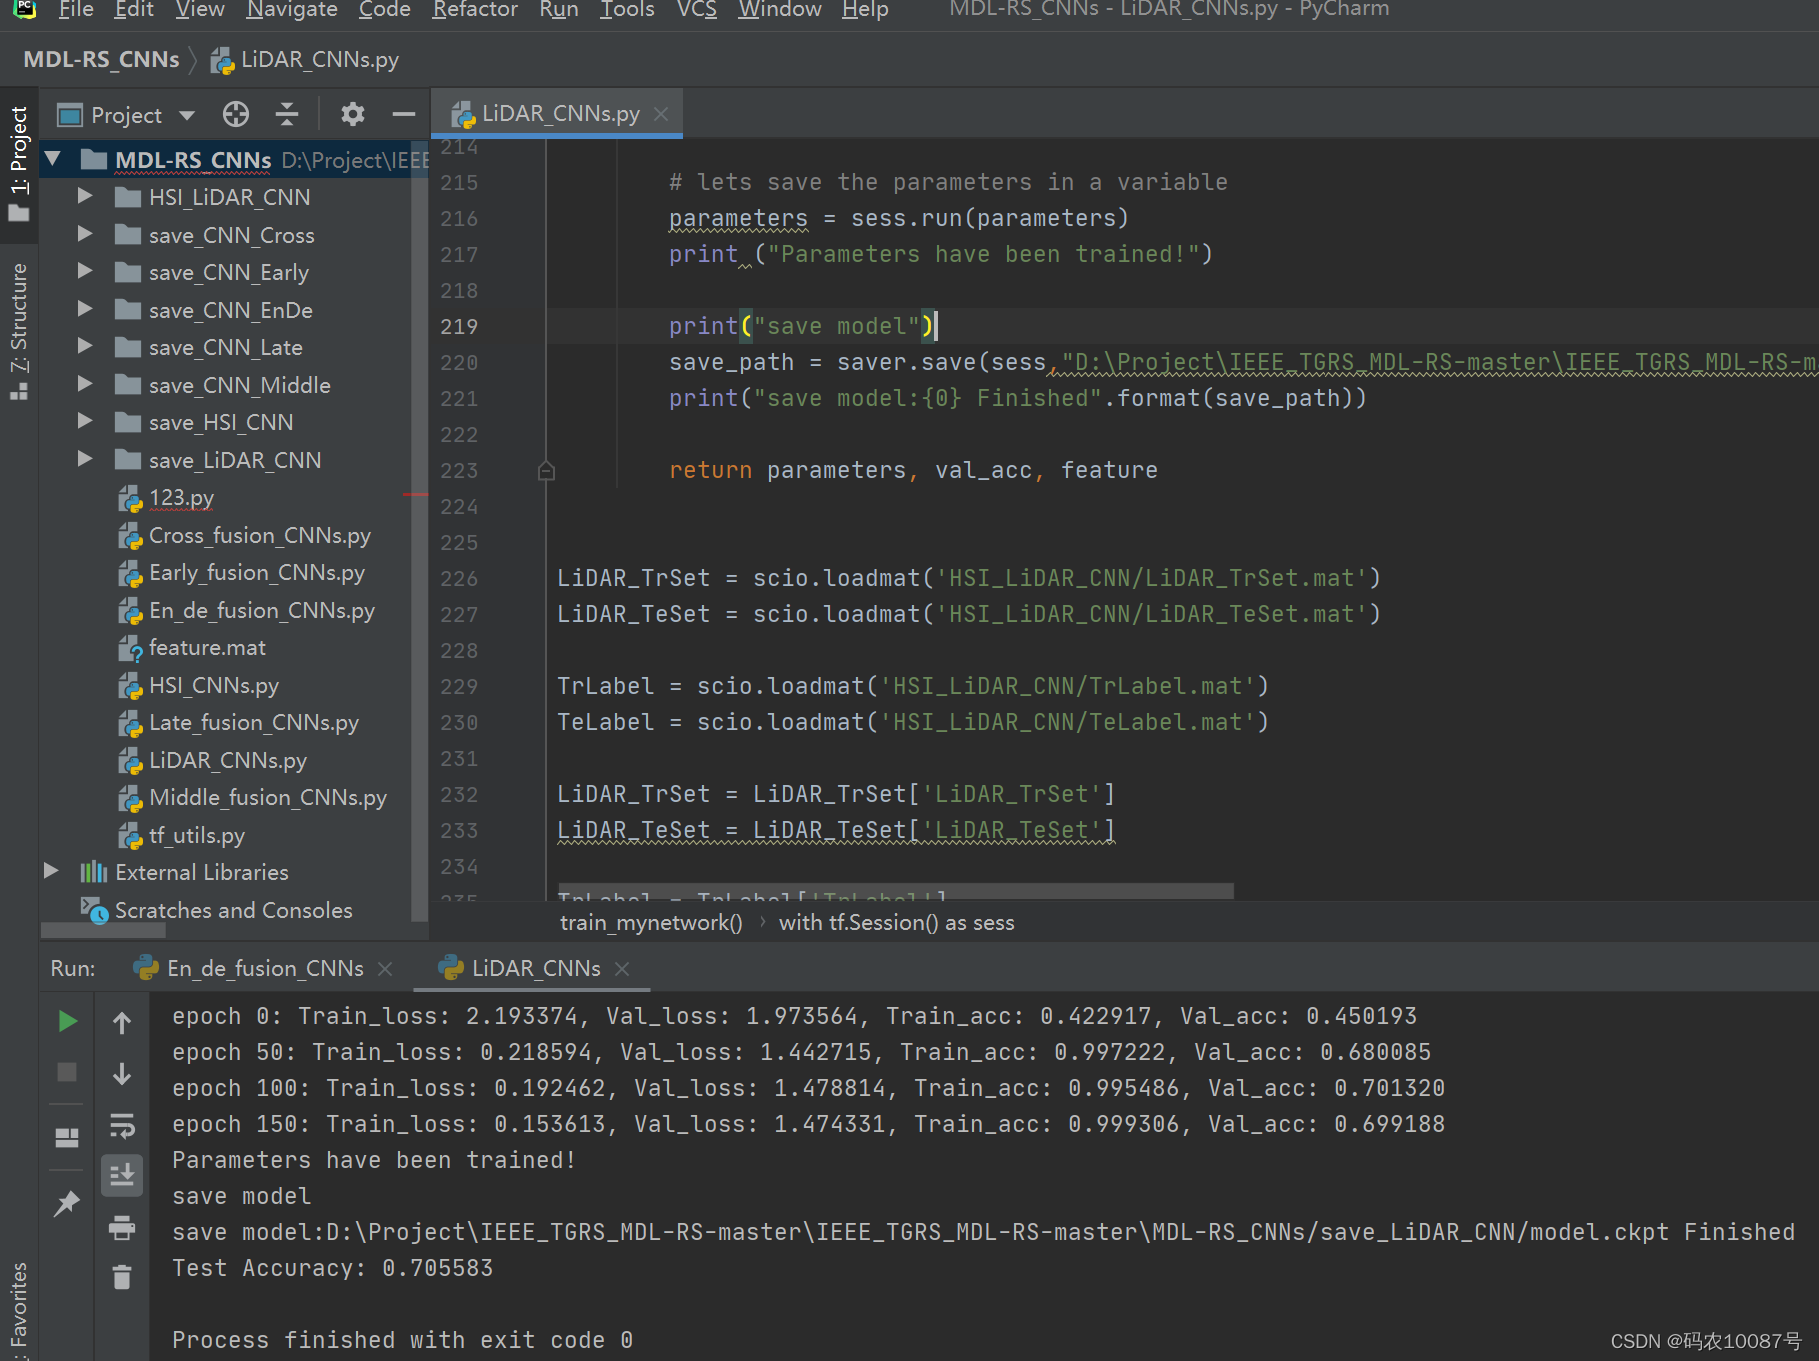Open the Run menu
This screenshot has width=1819, height=1361.
pyautogui.click(x=559, y=10)
